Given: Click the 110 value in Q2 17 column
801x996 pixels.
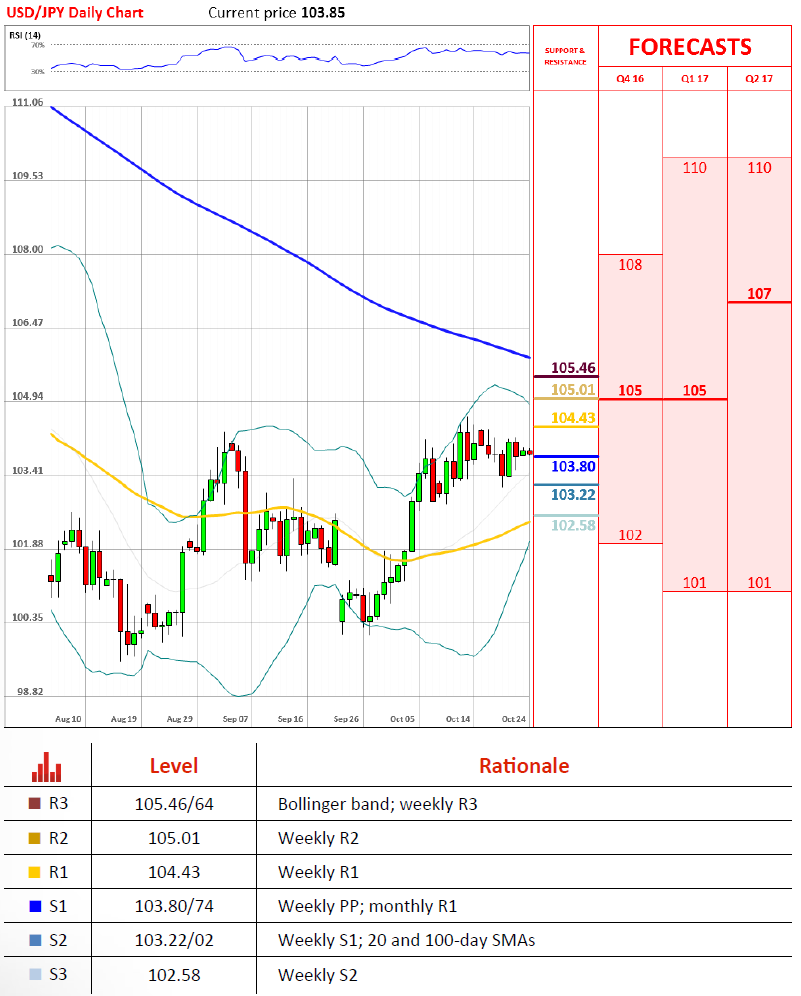Looking at the screenshot, I should click(759, 168).
